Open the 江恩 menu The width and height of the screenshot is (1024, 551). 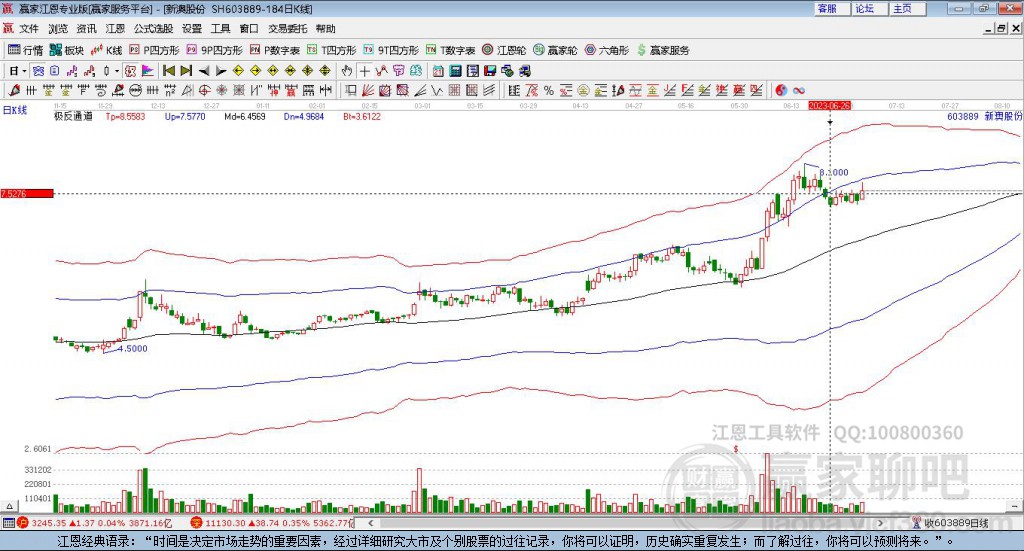[x=115, y=29]
